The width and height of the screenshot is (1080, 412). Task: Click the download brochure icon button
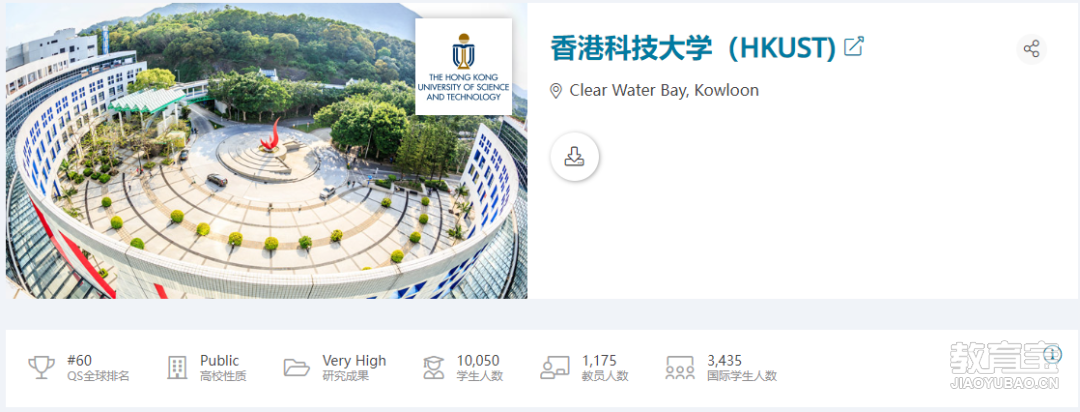[574, 157]
